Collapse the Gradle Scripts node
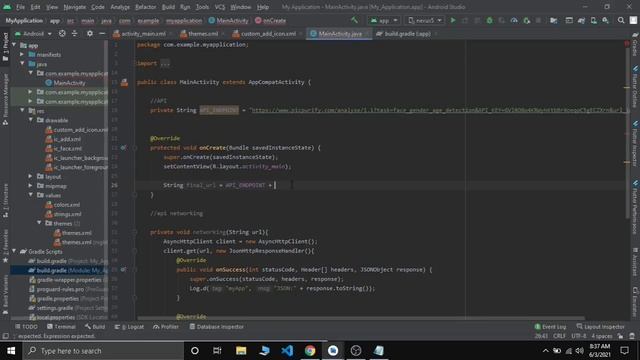Viewport: 640px width, 360px height. tap(15, 251)
